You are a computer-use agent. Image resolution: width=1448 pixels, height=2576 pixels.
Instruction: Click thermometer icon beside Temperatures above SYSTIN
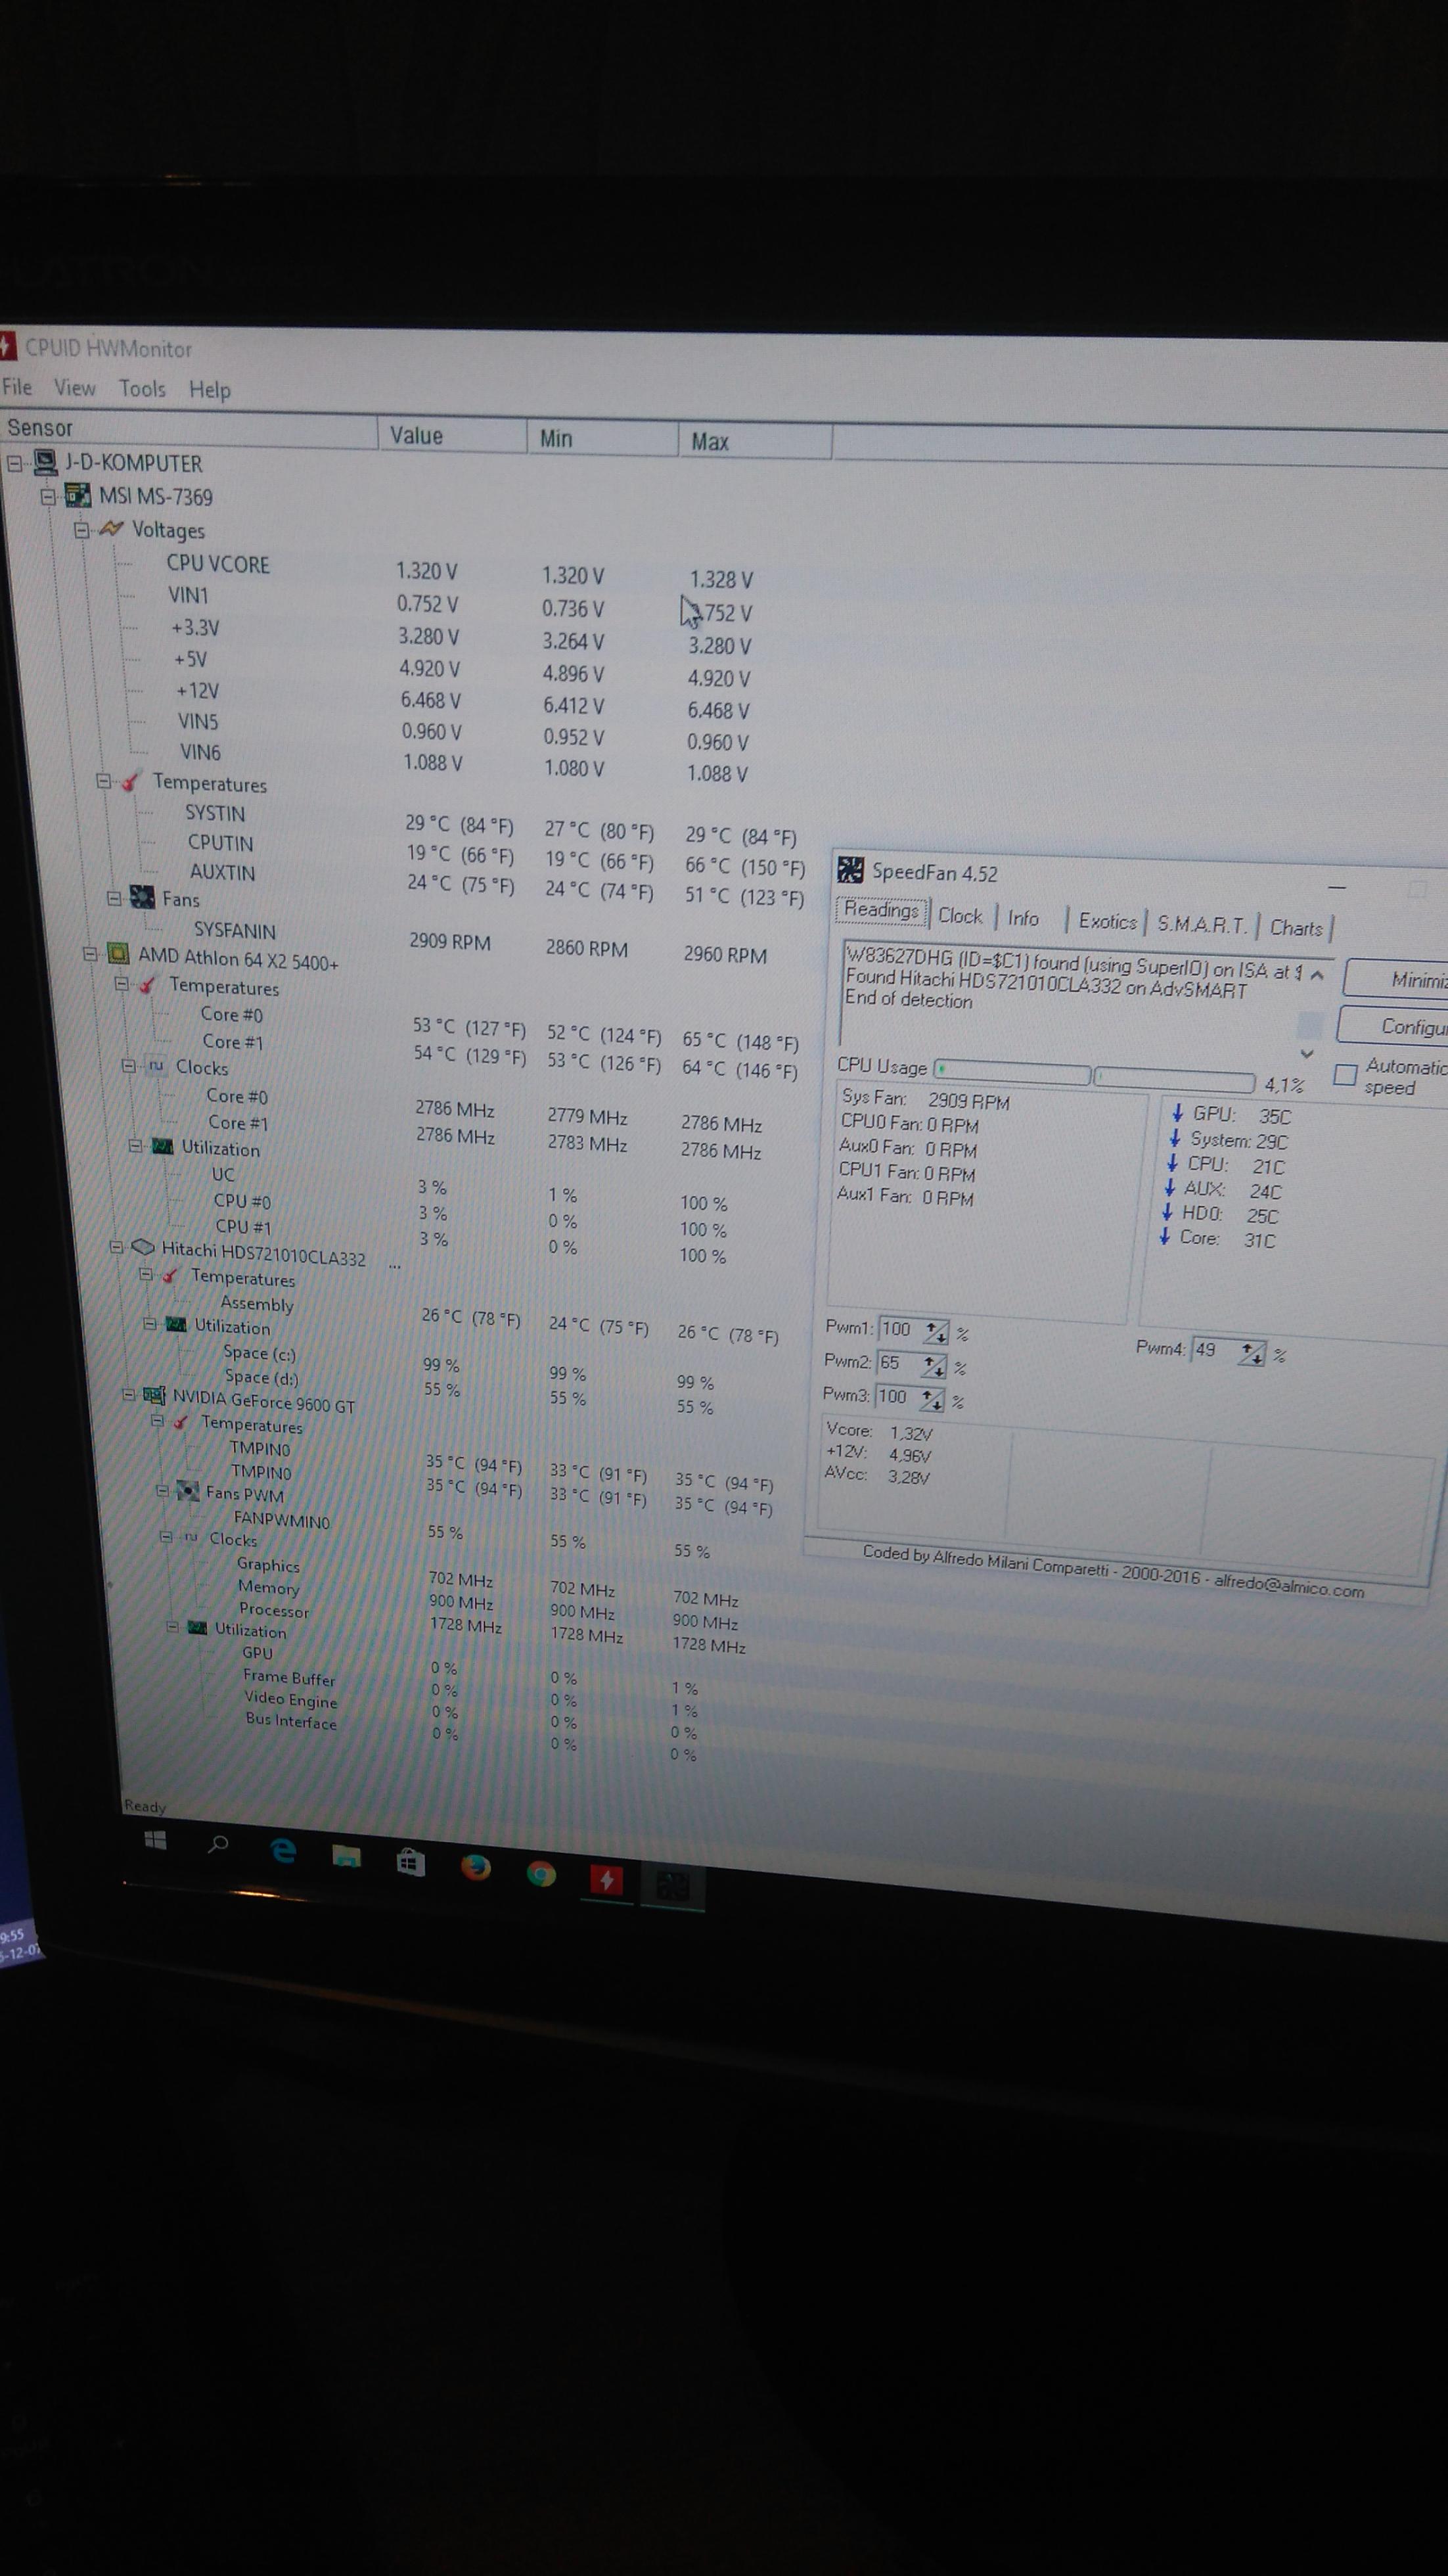tap(131, 781)
